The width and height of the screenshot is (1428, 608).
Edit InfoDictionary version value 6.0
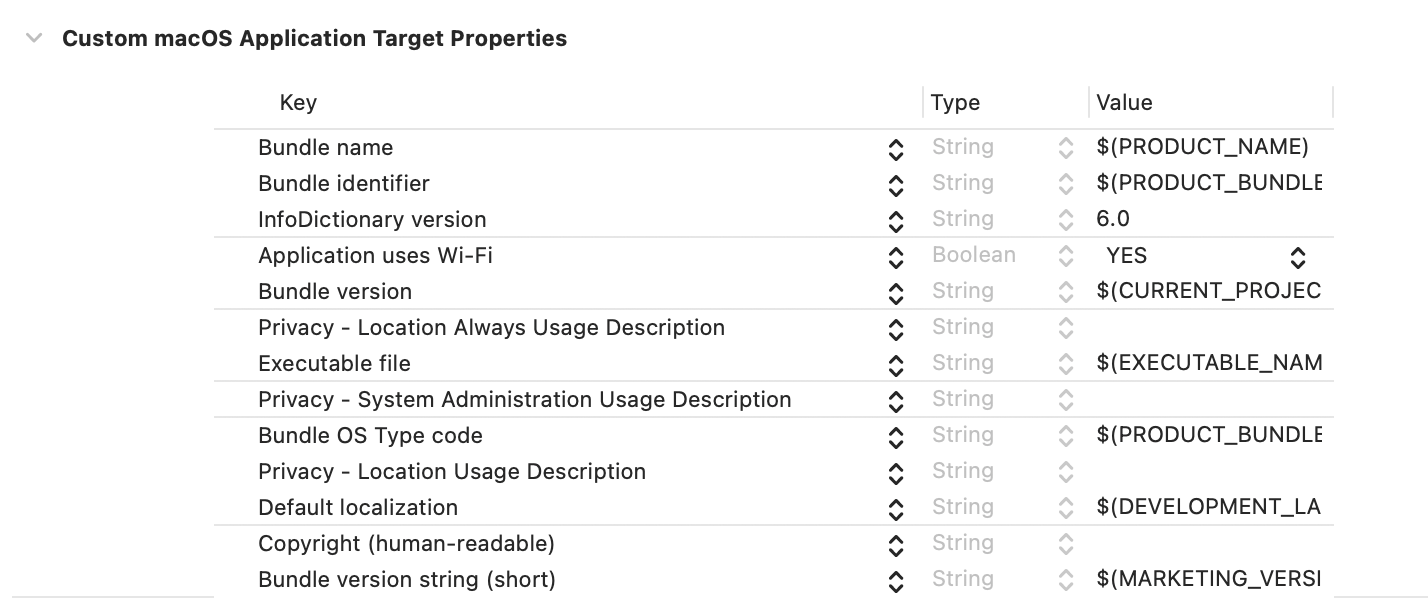coord(1113,220)
